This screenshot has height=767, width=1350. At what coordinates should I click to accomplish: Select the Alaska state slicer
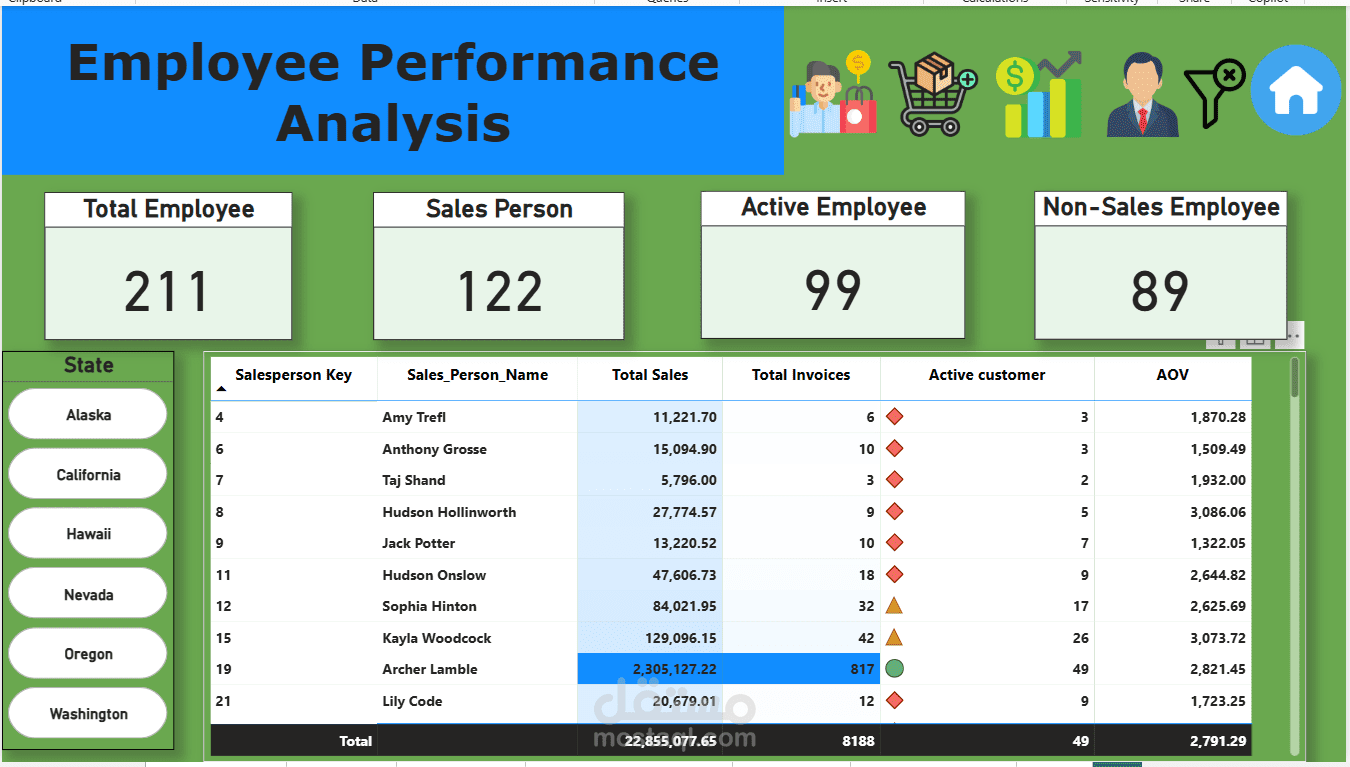pyautogui.click(x=88, y=414)
